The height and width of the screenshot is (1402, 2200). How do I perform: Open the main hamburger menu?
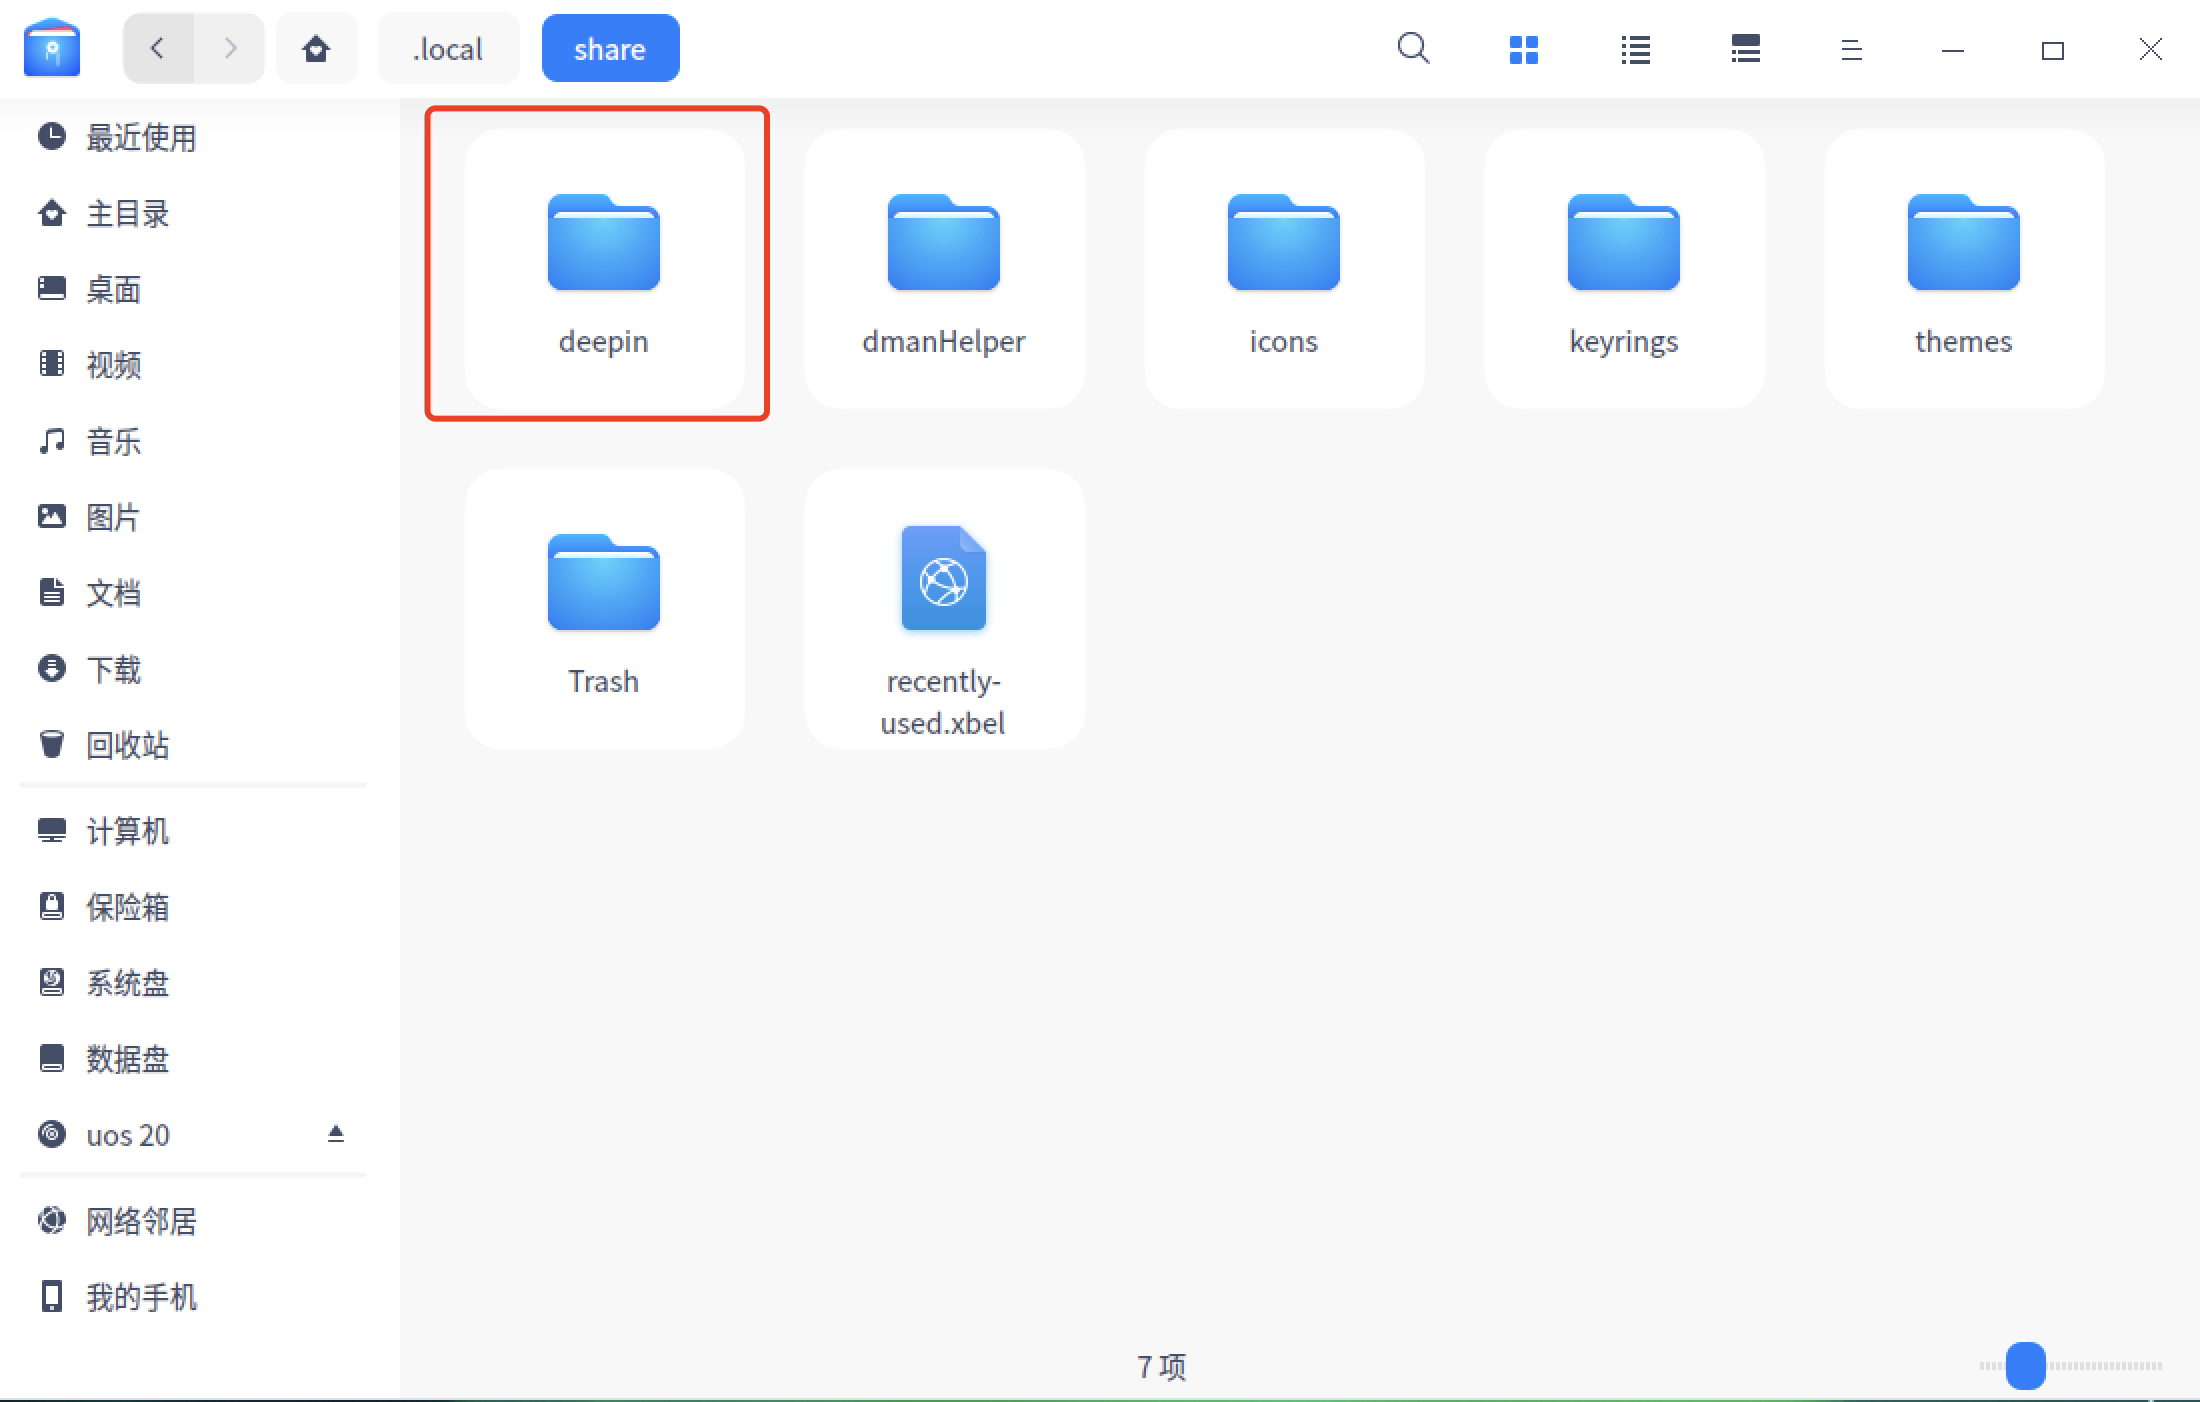1851,49
